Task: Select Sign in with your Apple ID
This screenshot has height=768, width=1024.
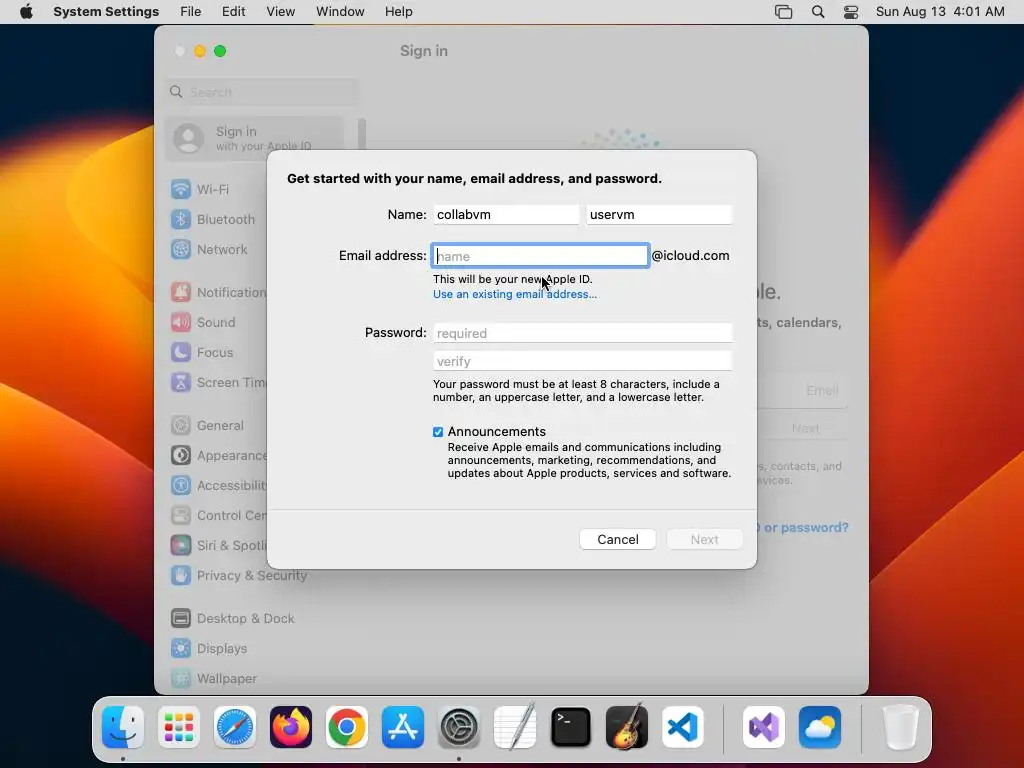Action: pos(255,138)
